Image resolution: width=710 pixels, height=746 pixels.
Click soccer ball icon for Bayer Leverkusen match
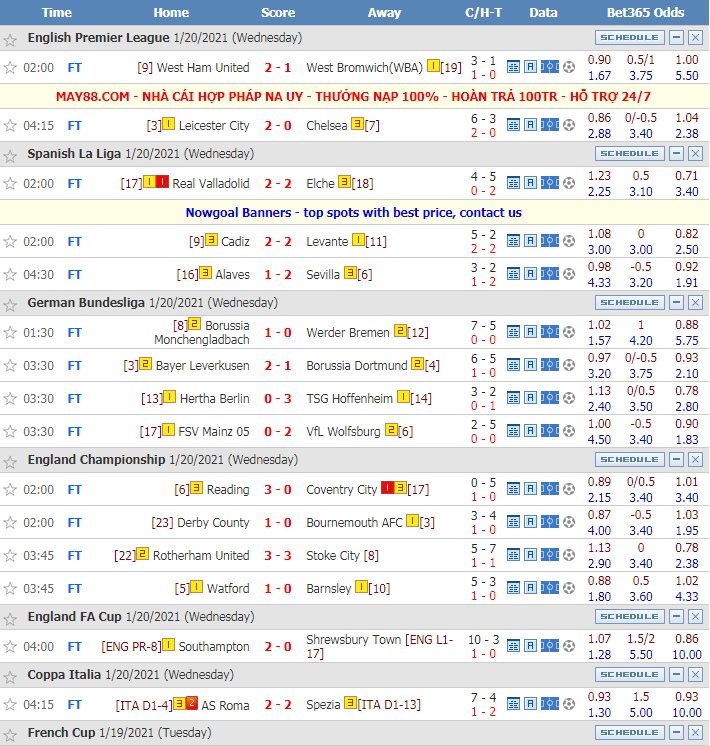tap(569, 365)
